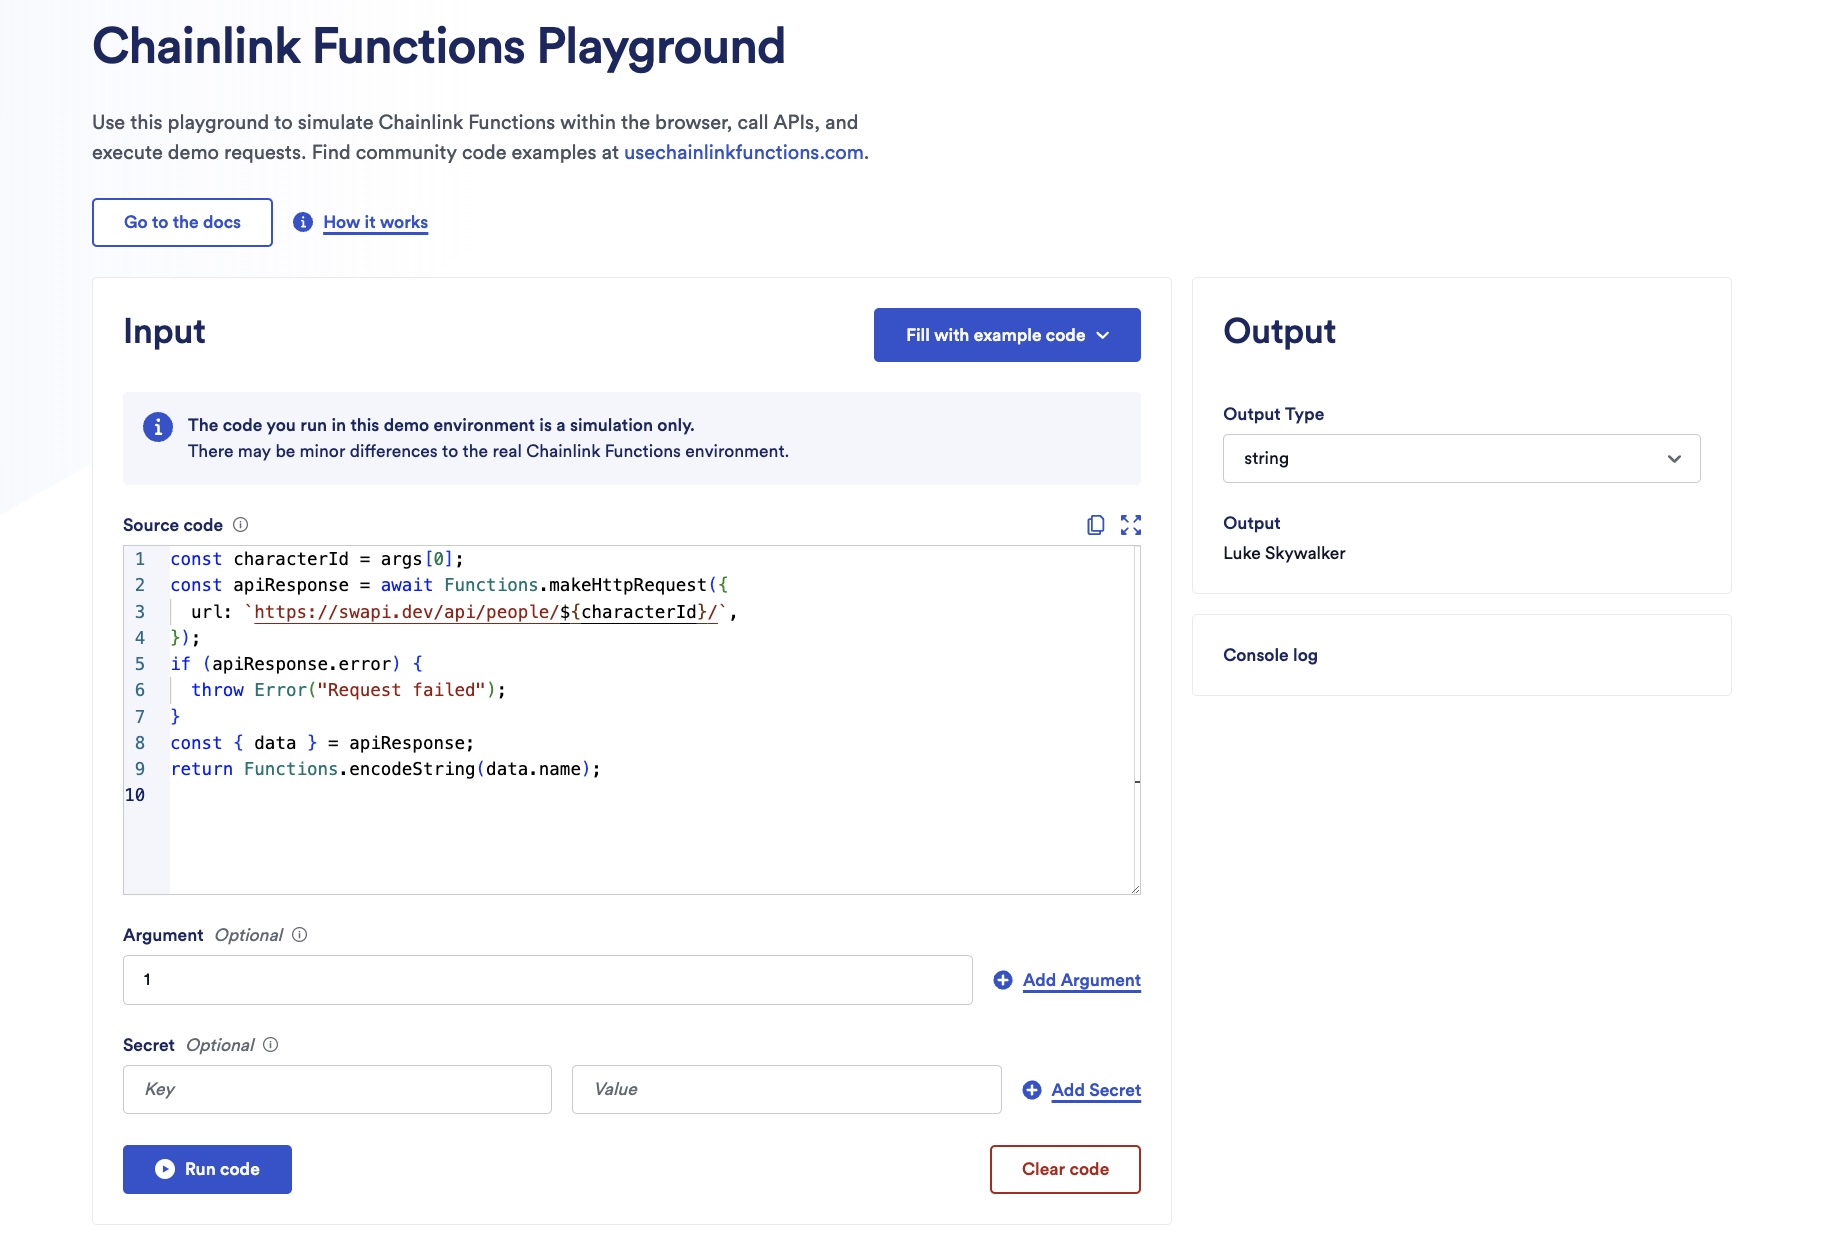This screenshot has width=1824, height=1236.
Task: Click the secret Key input field
Action: pos(337,1090)
